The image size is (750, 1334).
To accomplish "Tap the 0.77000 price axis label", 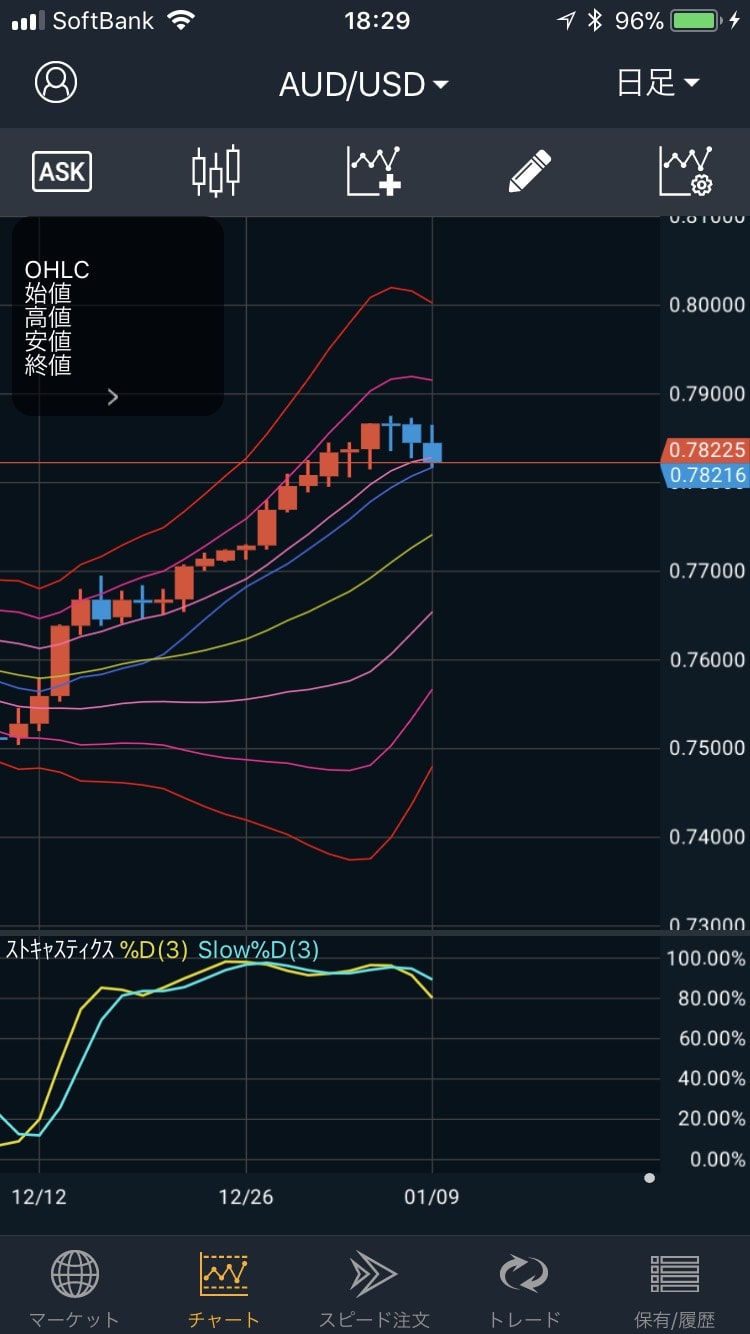I will click(x=707, y=571).
